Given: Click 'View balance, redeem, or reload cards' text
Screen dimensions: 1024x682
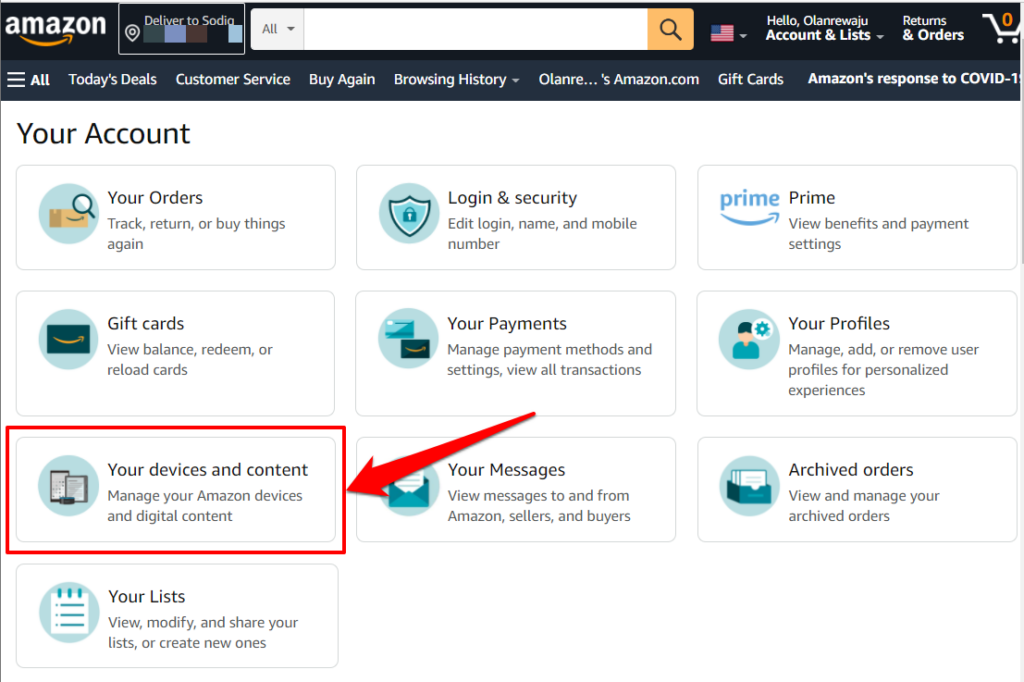Looking at the screenshot, I should (x=190, y=360).
